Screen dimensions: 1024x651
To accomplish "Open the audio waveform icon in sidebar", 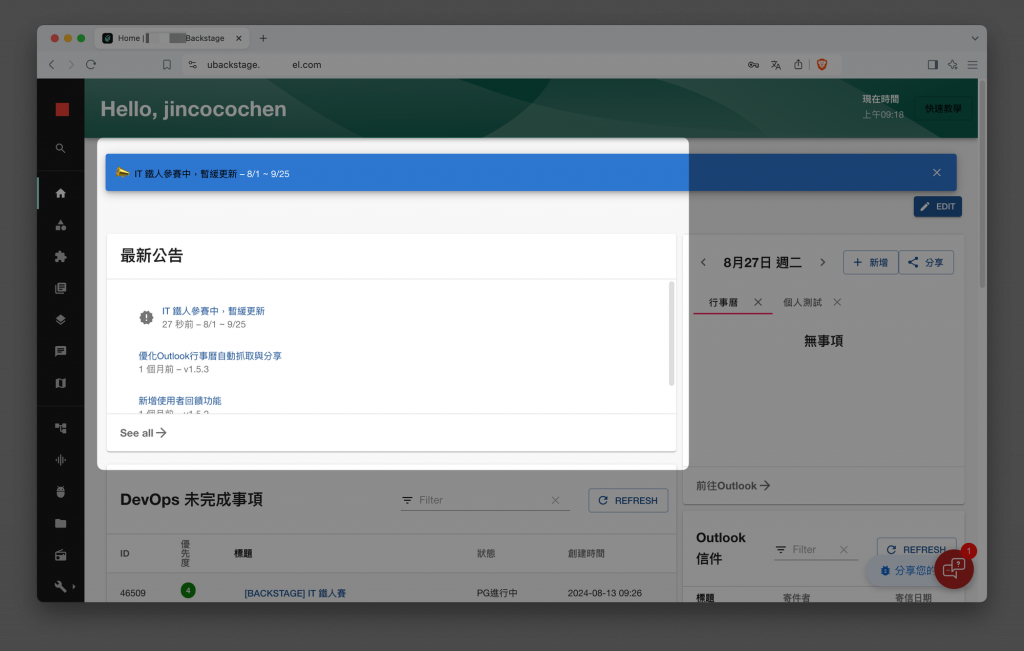I will pyautogui.click(x=60, y=460).
